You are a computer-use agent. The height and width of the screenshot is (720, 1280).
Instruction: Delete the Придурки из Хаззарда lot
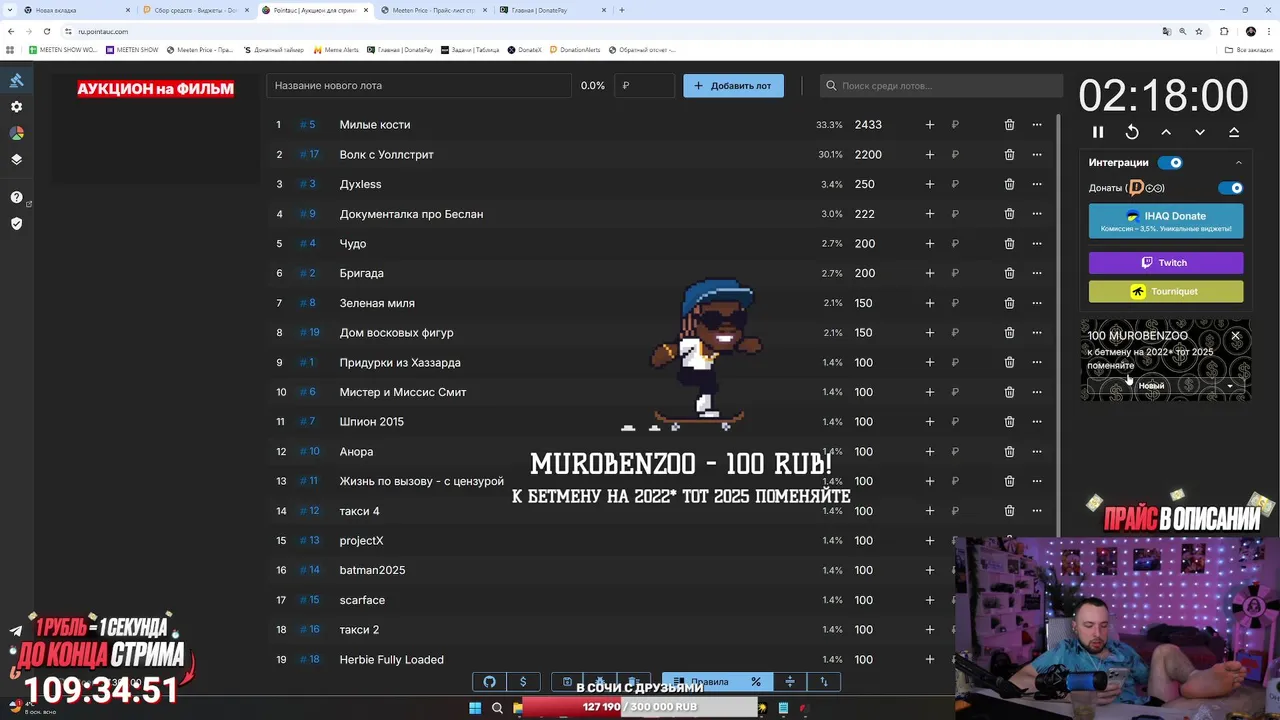1009,362
